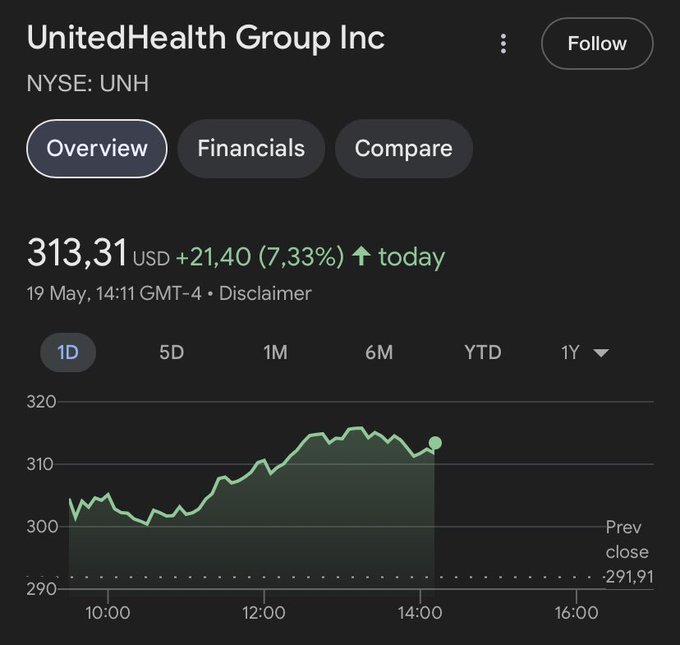Viewport: 680px width, 645px height.
Task: Click the 313,31 price value
Action: 77,254
